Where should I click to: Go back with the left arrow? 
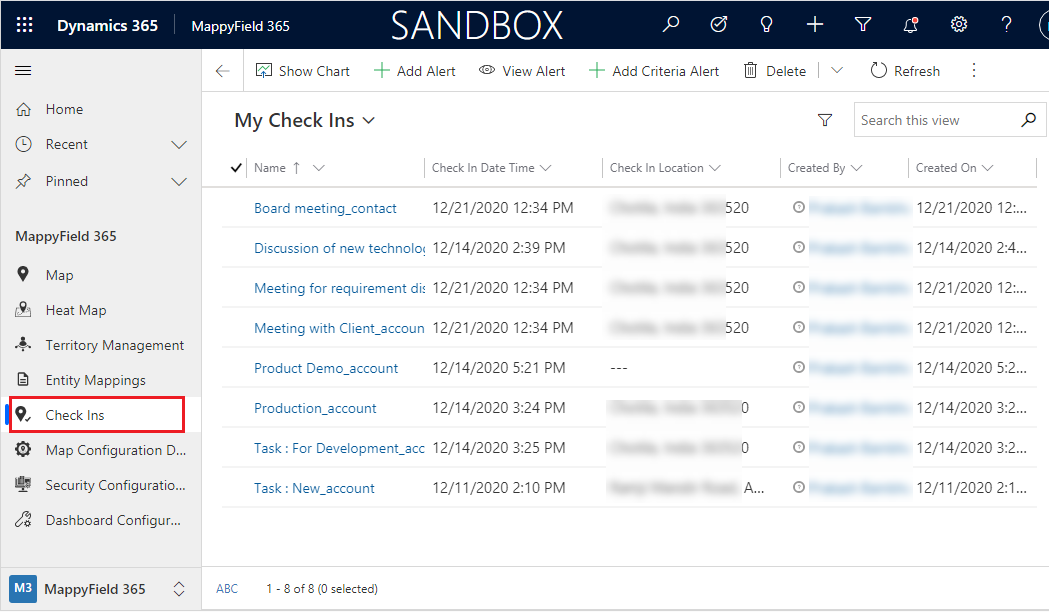[x=223, y=71]
